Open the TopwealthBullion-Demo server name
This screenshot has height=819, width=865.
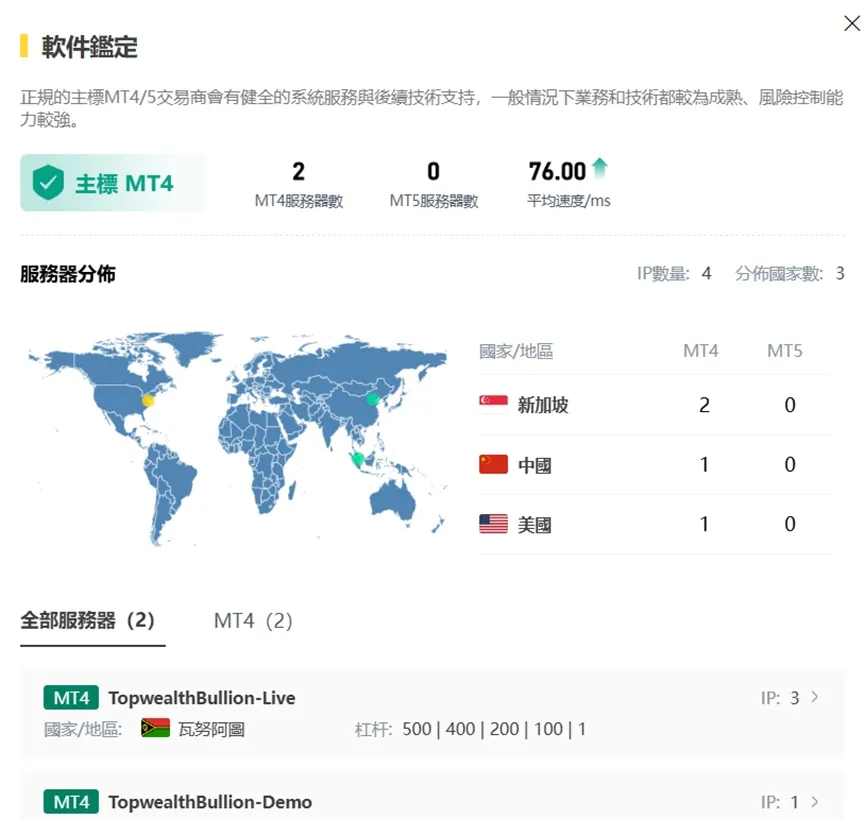click(x=210, y=802)
